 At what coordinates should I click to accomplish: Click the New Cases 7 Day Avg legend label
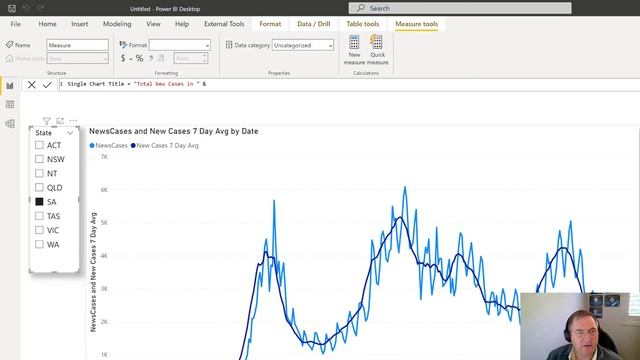coord(168,145)
